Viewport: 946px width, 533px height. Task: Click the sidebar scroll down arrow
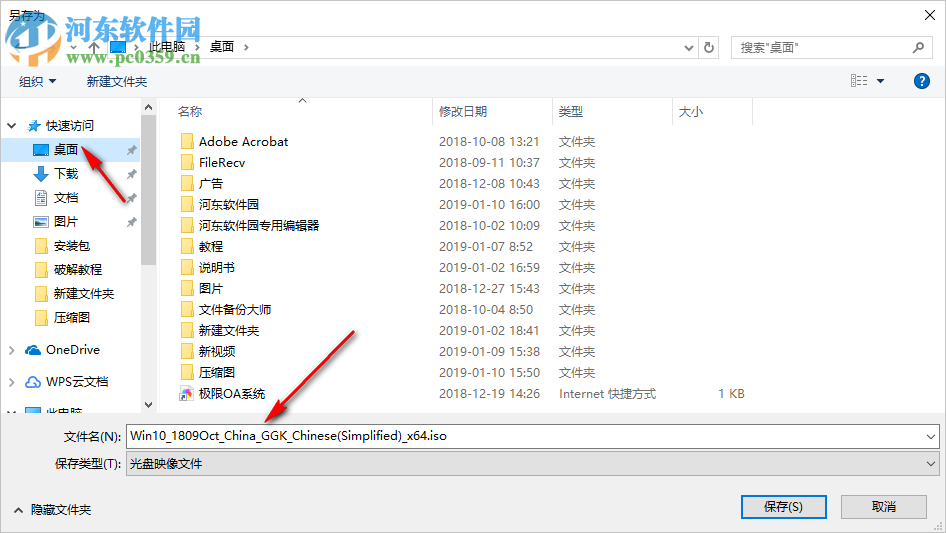[x=148, y=404]
